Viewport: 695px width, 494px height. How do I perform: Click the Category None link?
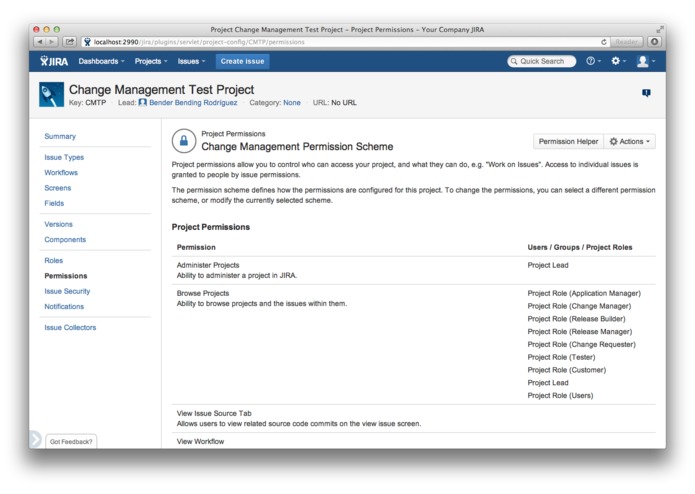pos(292,103)
